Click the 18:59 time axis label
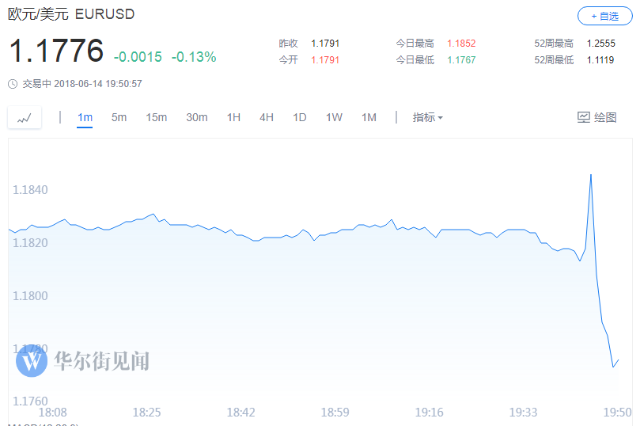640x426 pixels. pyautogui.click(x=335, y=413)
